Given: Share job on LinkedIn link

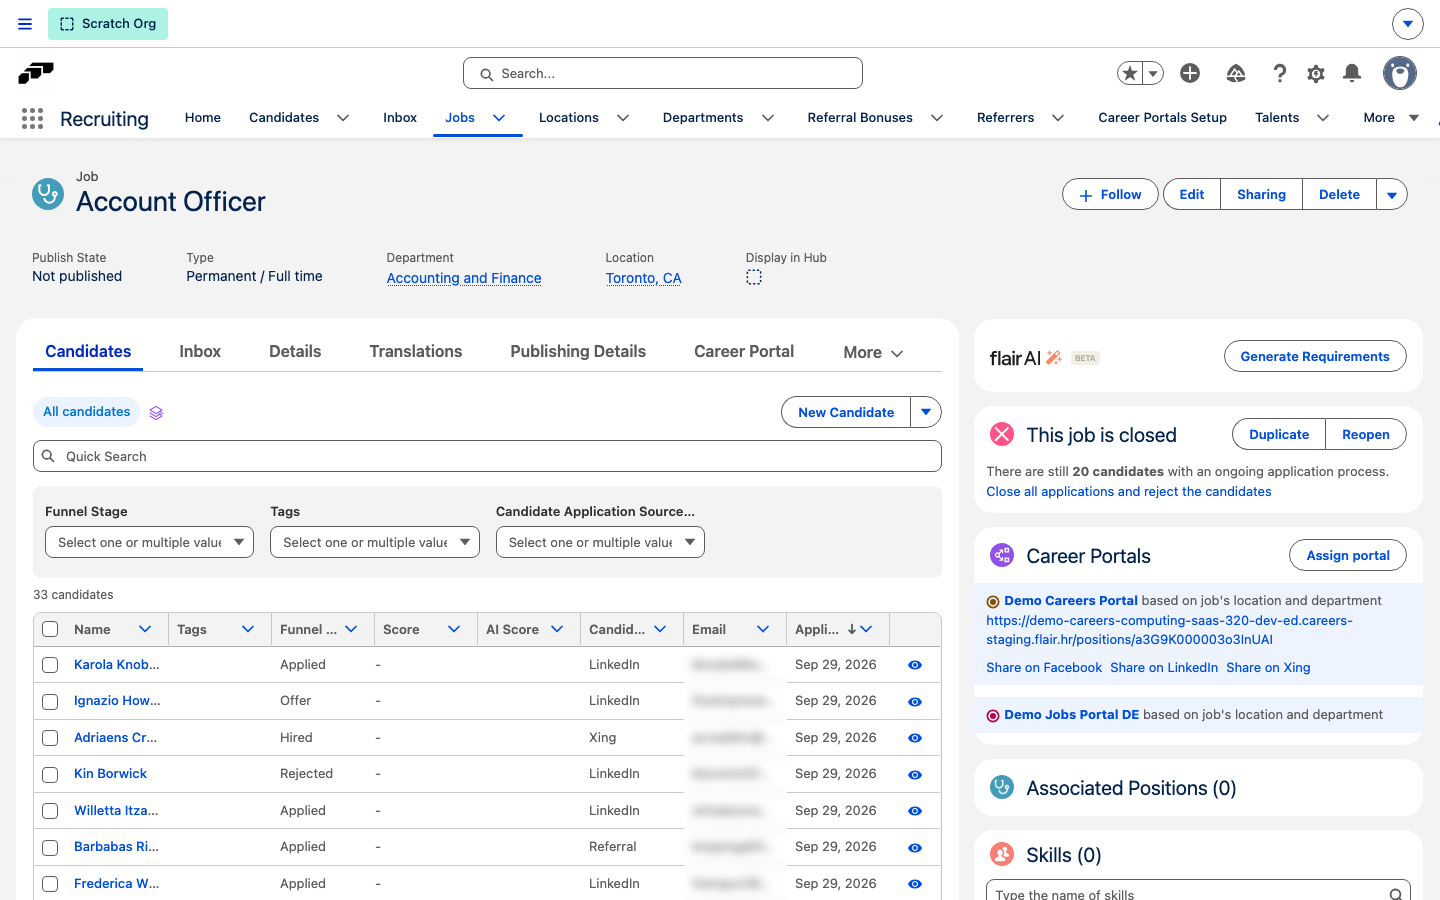Looking at the screenshot, I should [1164, 668].
